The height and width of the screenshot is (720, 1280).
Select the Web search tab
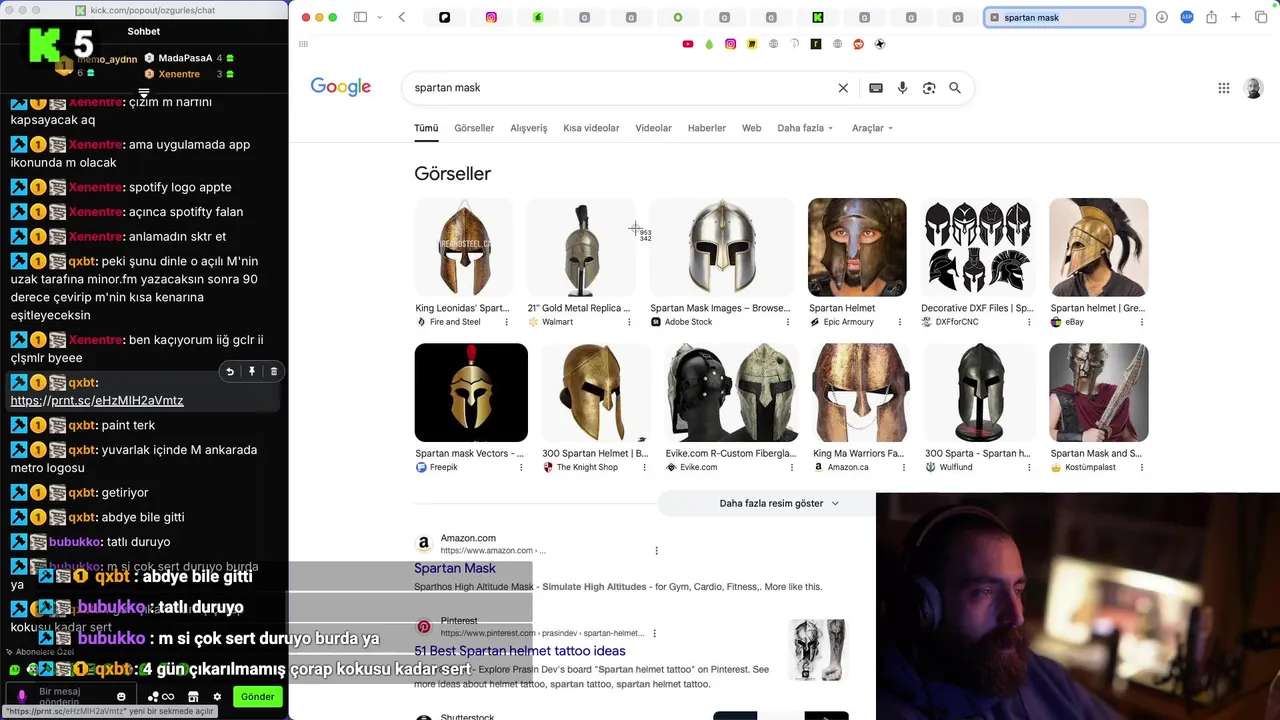(751, 128)
